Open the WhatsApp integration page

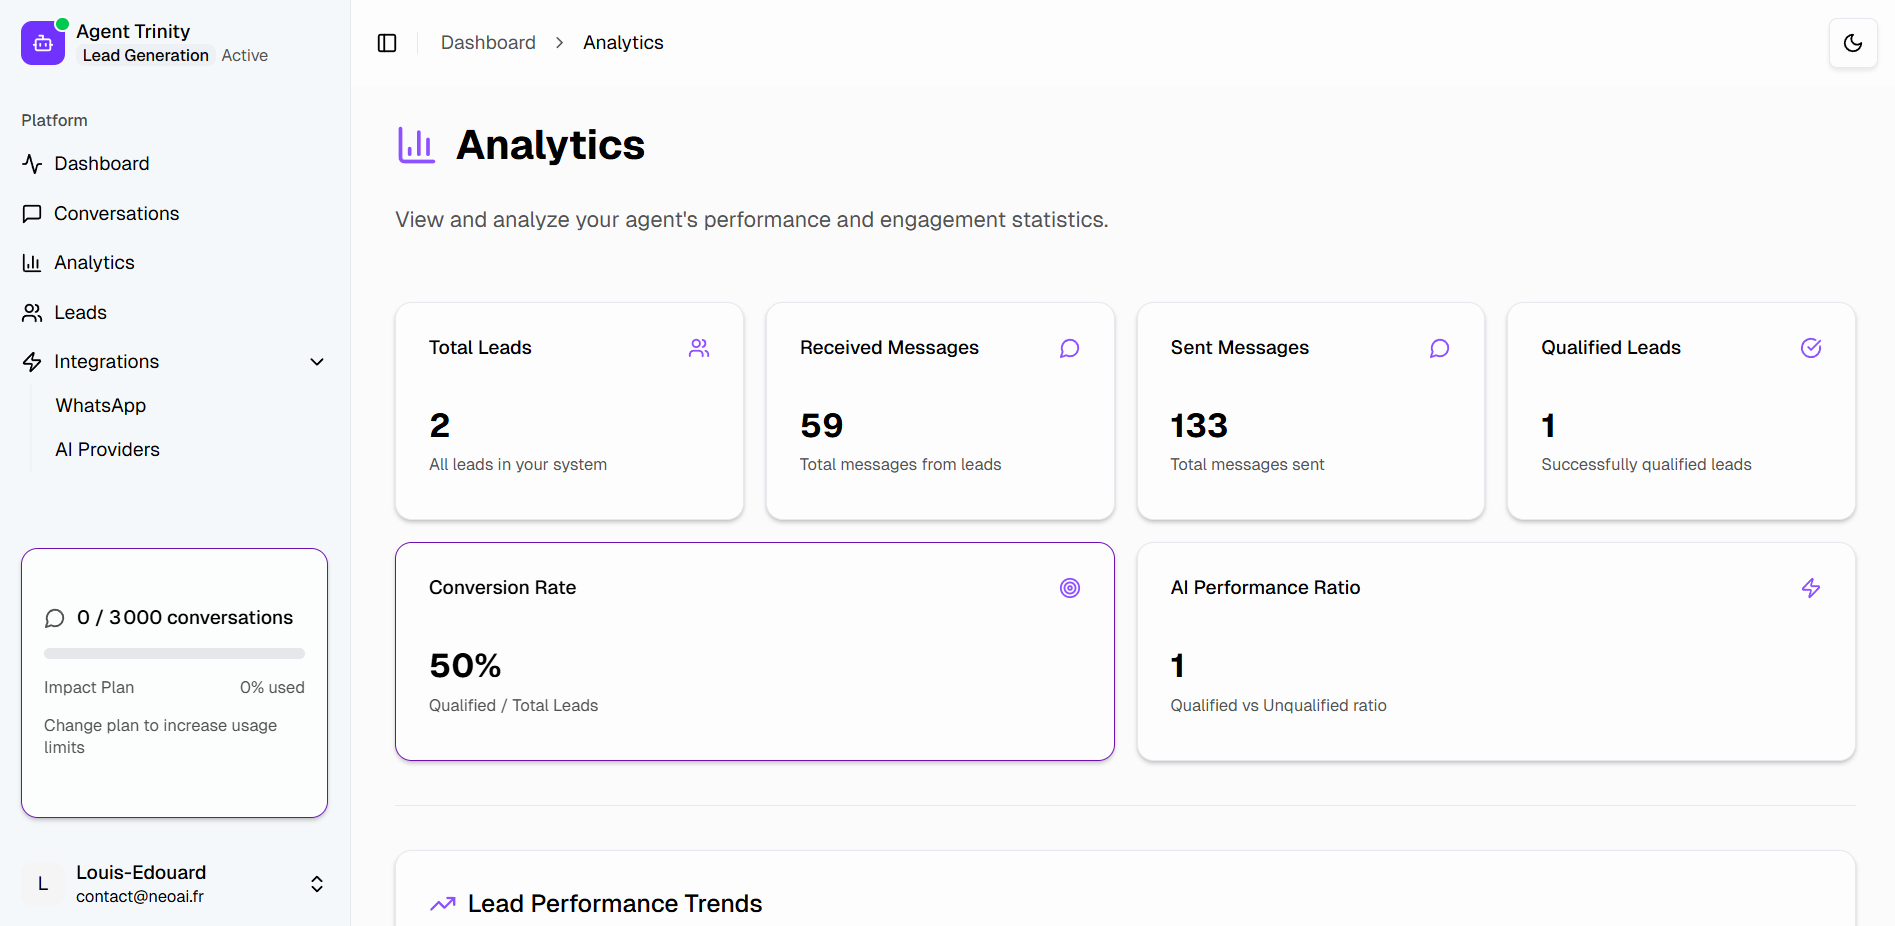tap(101, 406)
